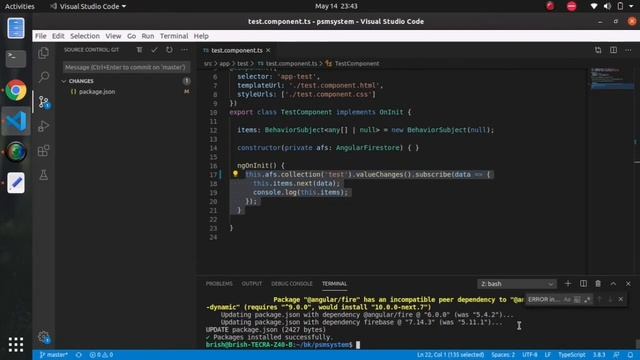Maximize the terminal panel with chevron up
640x360 pixels.
tap(613, 284)
